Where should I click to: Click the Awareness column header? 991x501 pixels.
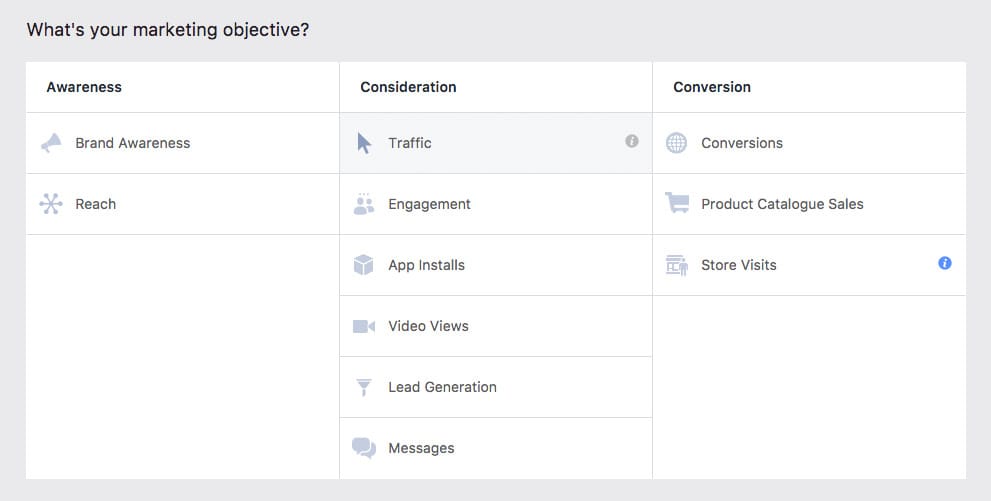[x=84, y=87]
